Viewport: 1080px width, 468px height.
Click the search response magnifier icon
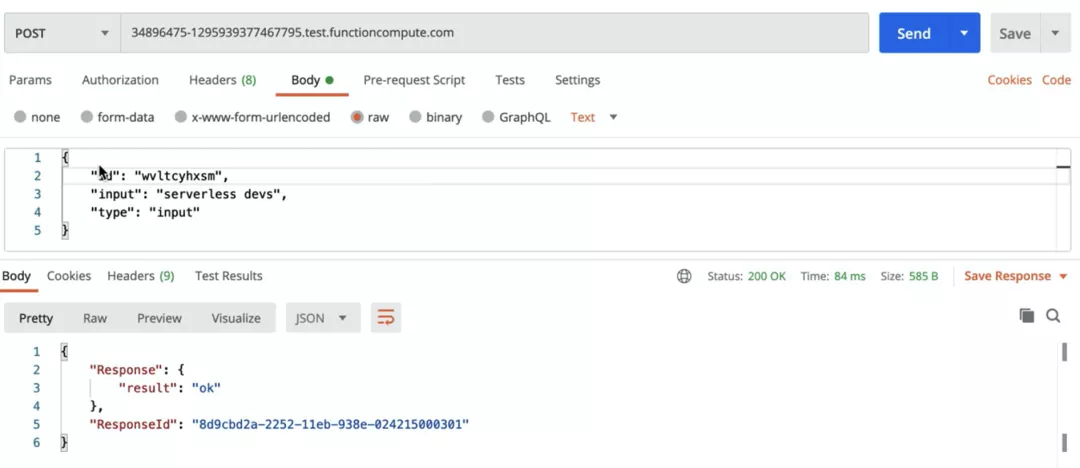point(1053,316)
